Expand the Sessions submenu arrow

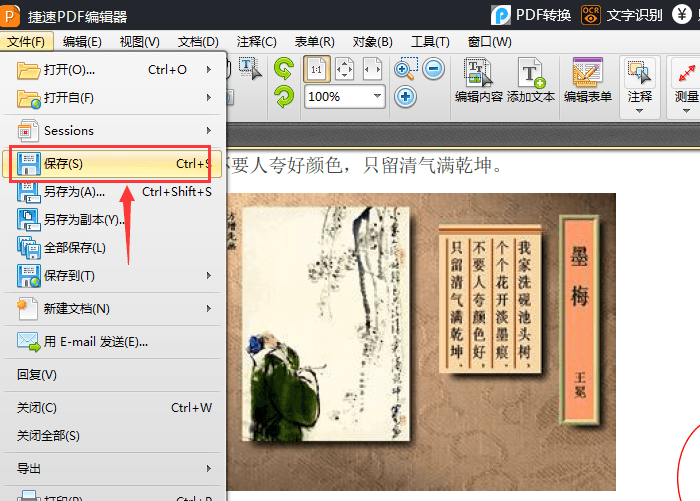[208, 131]
